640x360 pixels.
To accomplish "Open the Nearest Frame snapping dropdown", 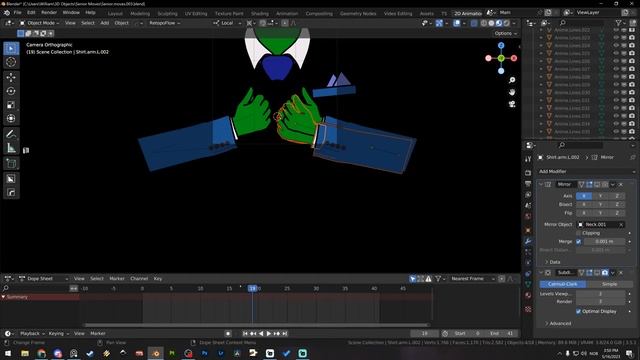I will coord(473,279).
